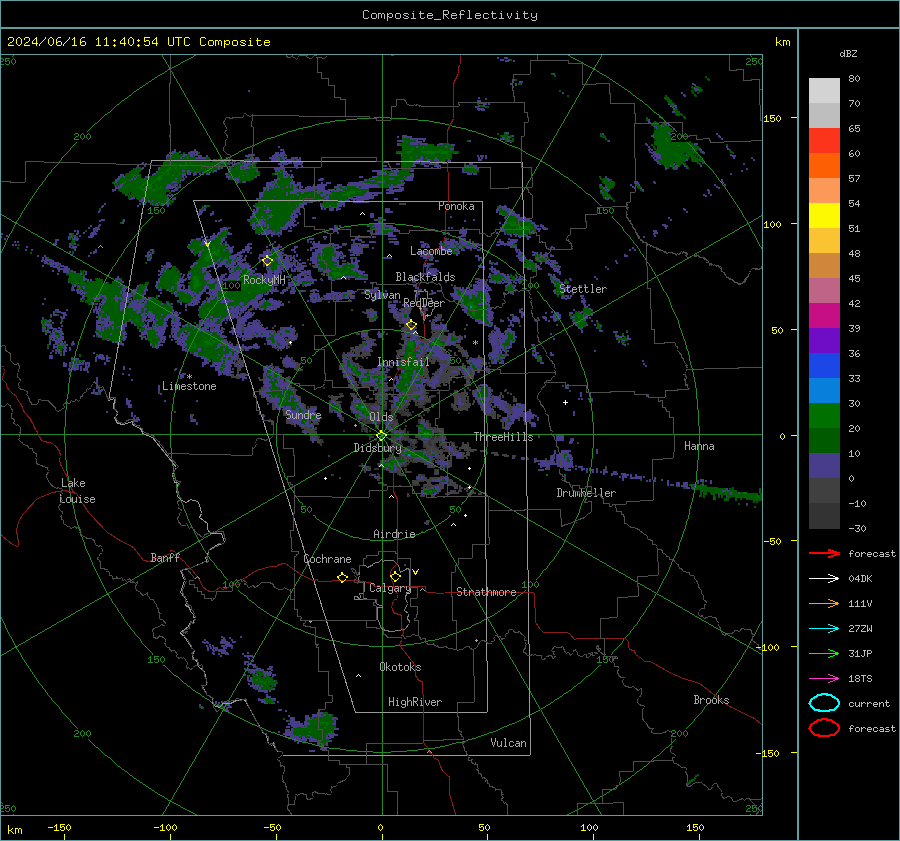900x841 pixels.
Task: Select the 51 dBZ yellow swatch
Action: click(824, 216)
